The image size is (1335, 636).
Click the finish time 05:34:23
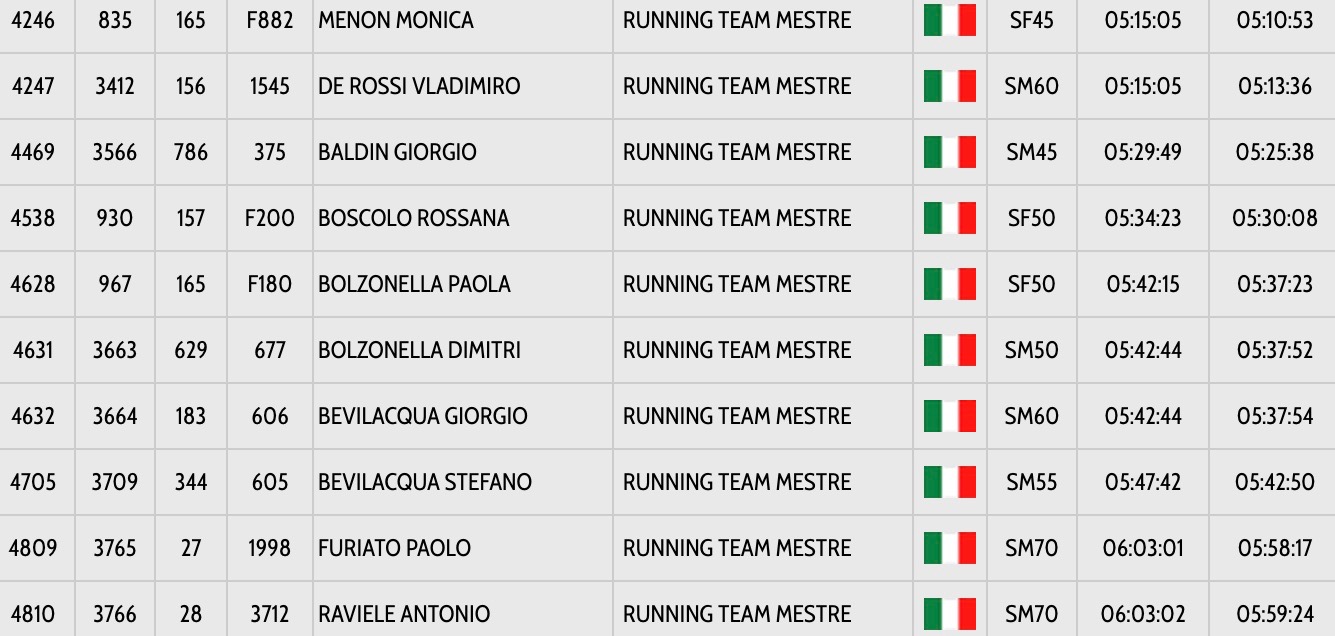pyautogui.click(x=1142, y=218)
